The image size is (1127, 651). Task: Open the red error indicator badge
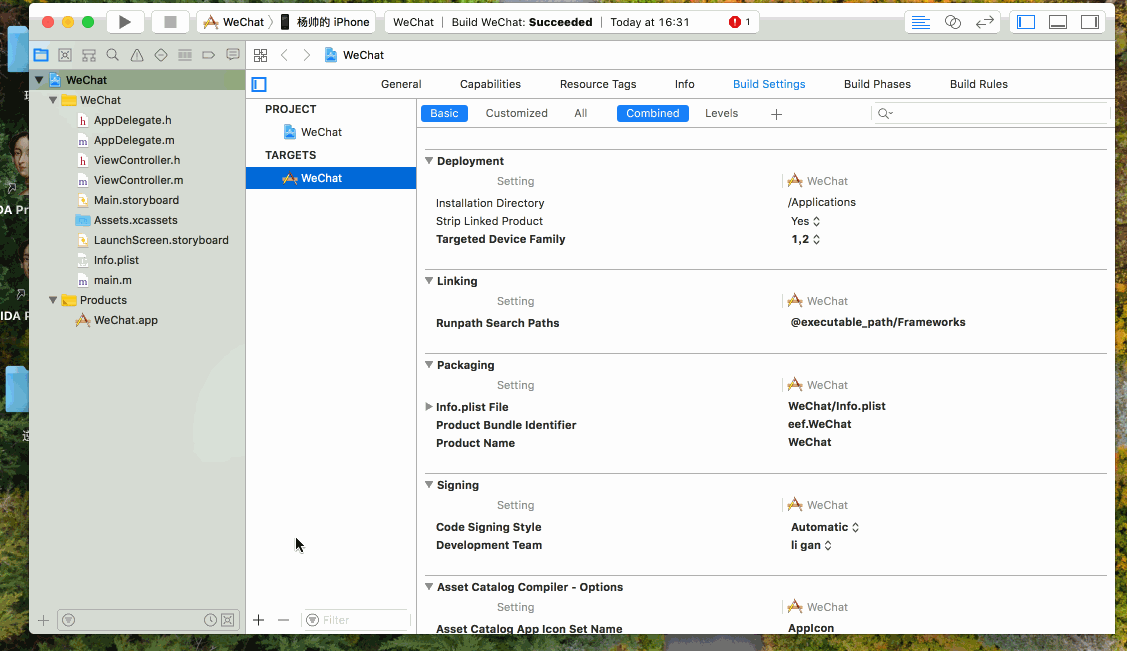[740, 22]
